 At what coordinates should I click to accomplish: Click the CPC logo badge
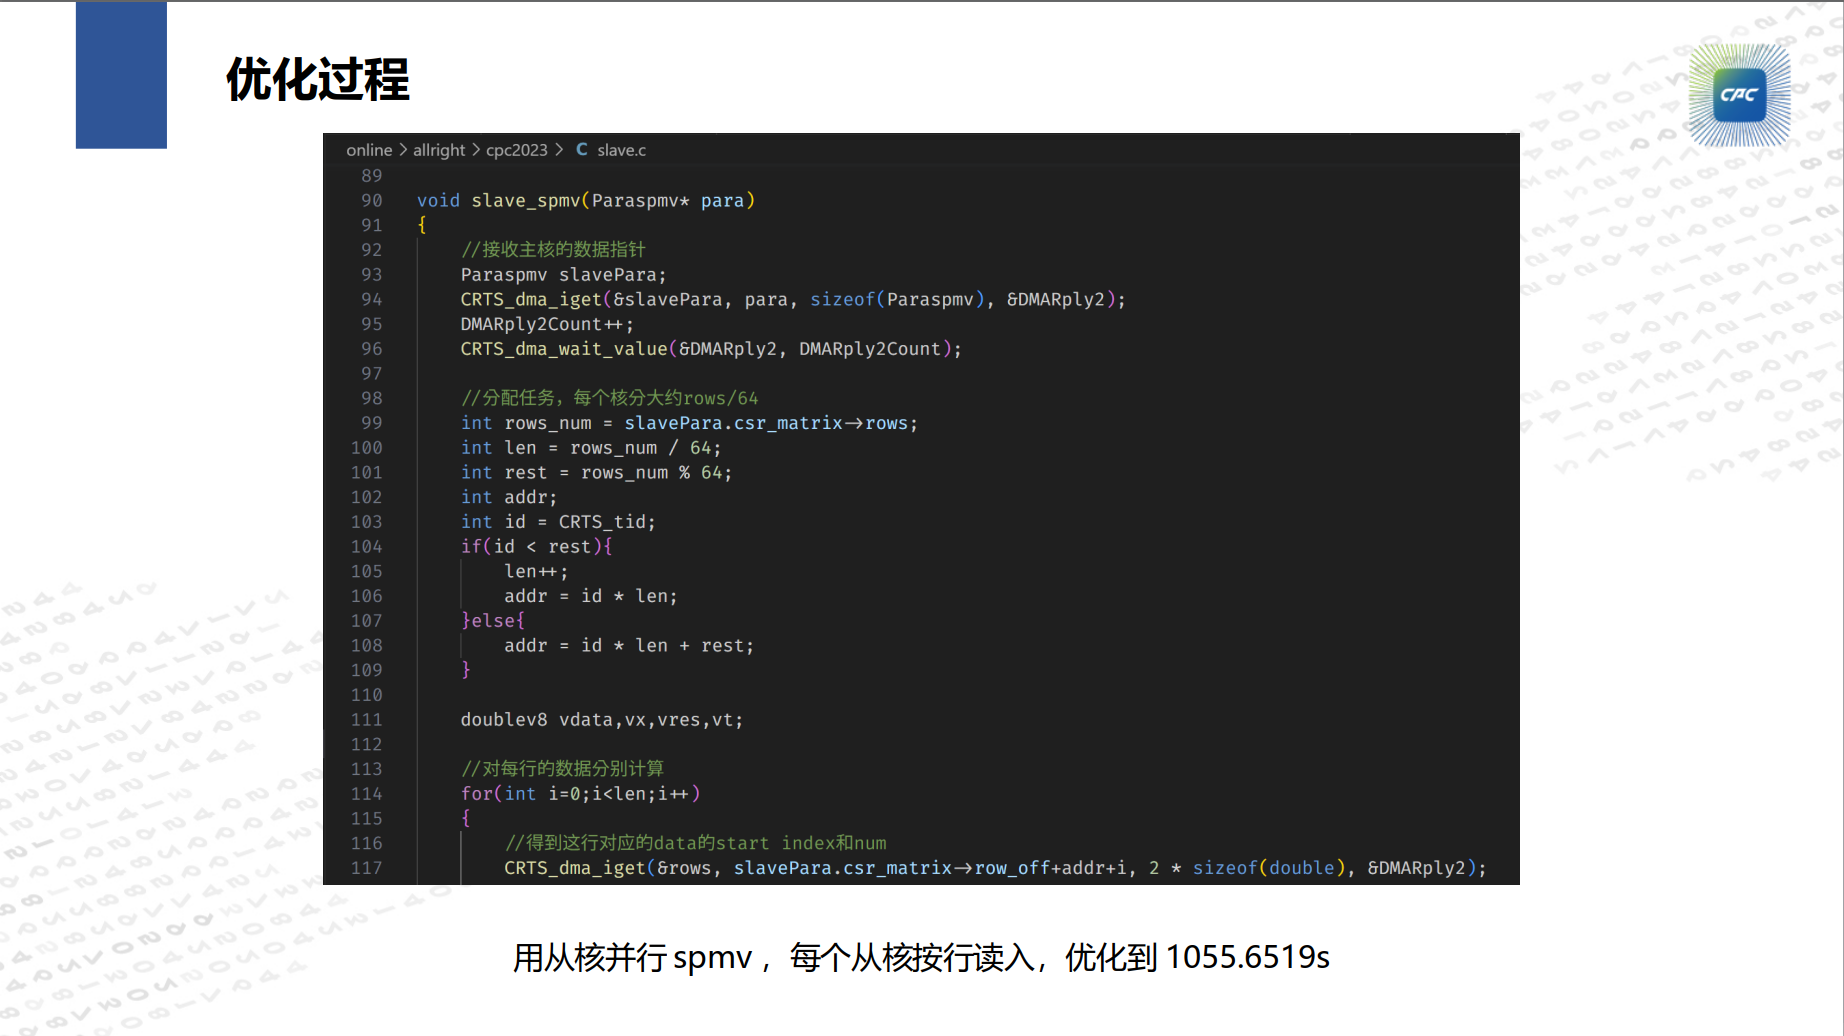pyautogui.click(x=1739, y=96)
